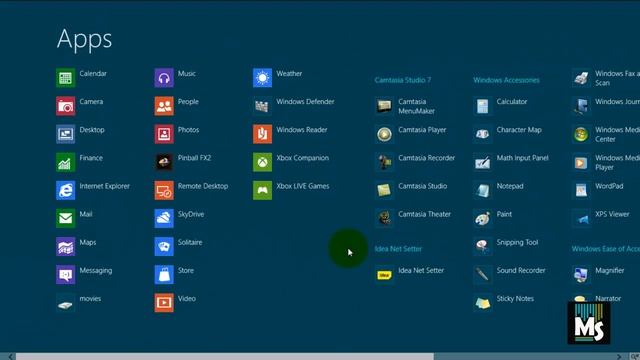Open the Snipping Tool icon
The height and width of the screenshot is (360, 640).
pyautogui.click(x=482, y=247)
